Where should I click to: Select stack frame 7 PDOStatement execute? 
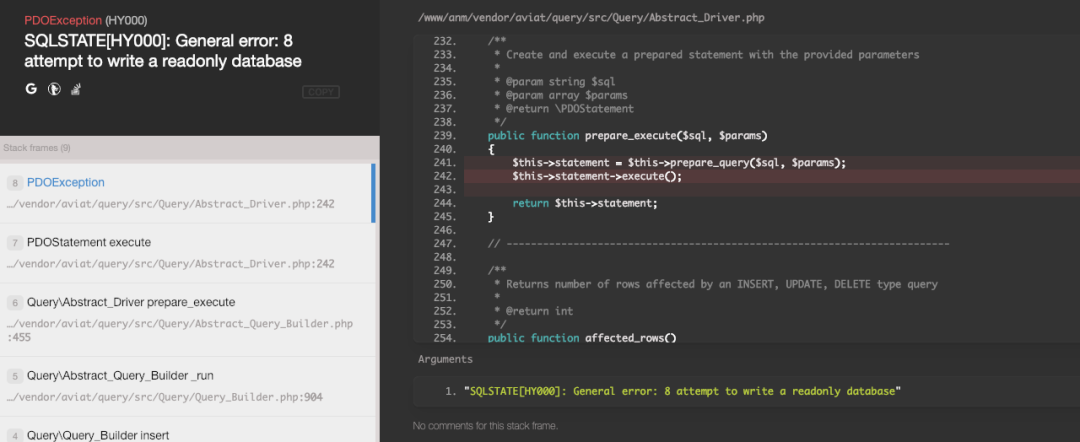(x=188, y=253)
